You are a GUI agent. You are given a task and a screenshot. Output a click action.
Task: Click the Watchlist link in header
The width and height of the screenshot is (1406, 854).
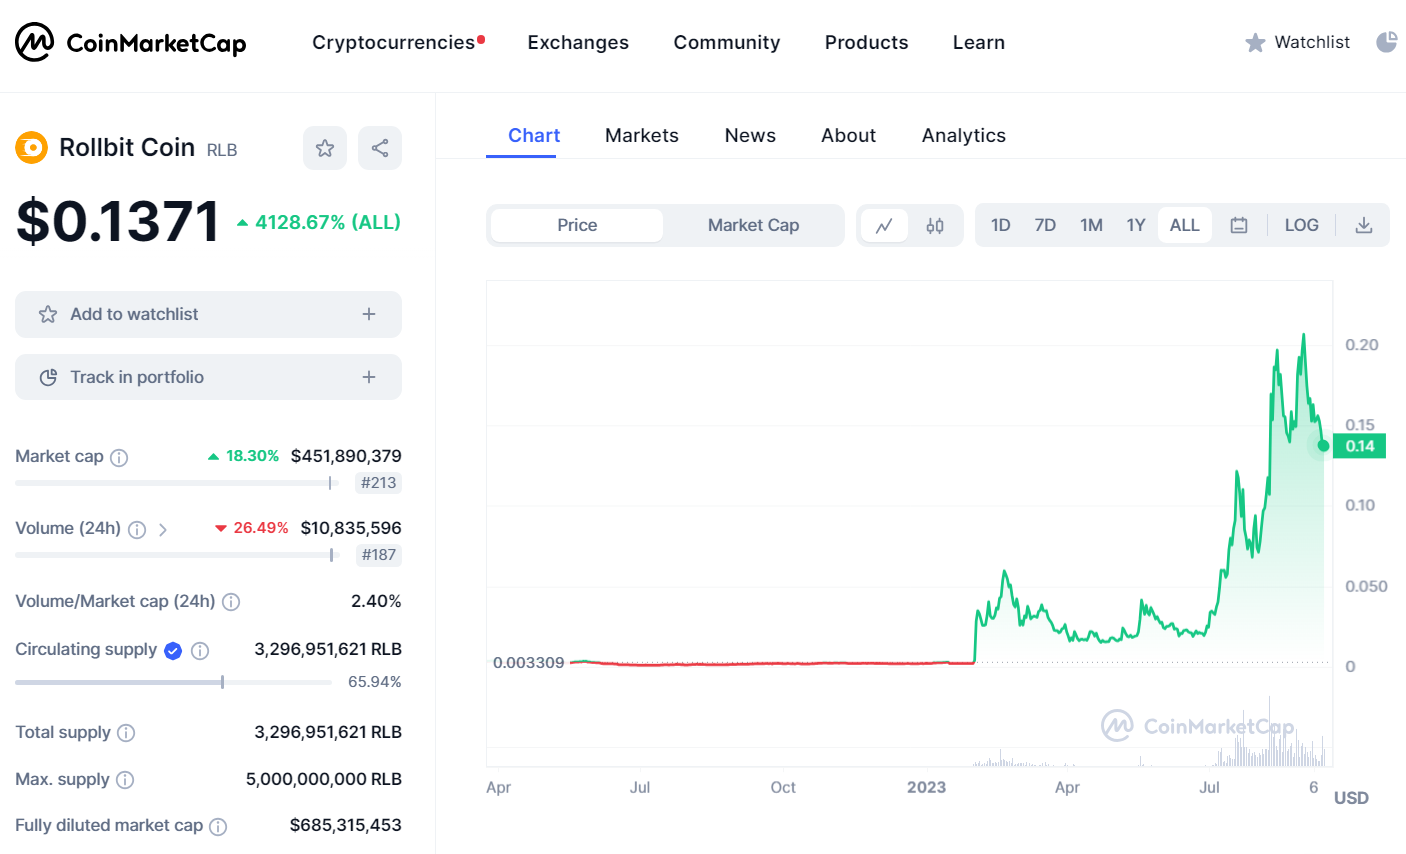point(1312,42)
